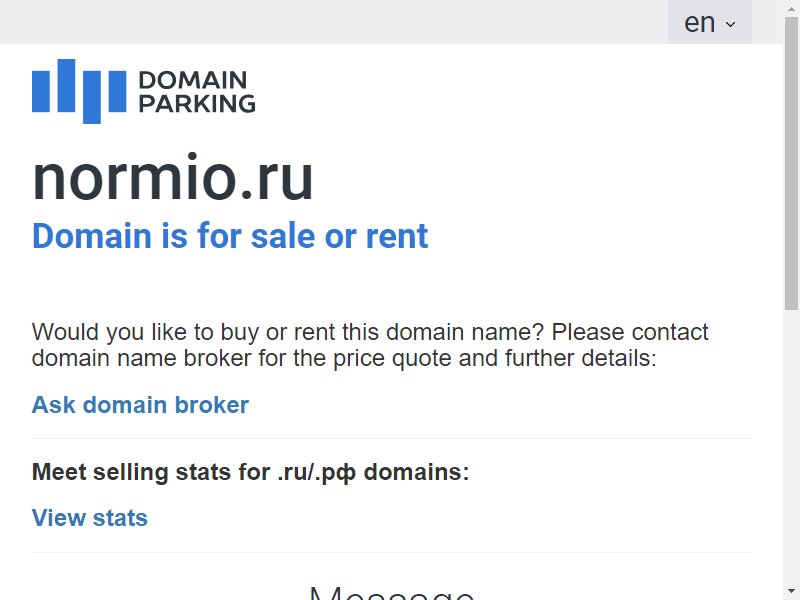Click "Meet selling stats for .ru/.рф domains" label

coord(251,472)
